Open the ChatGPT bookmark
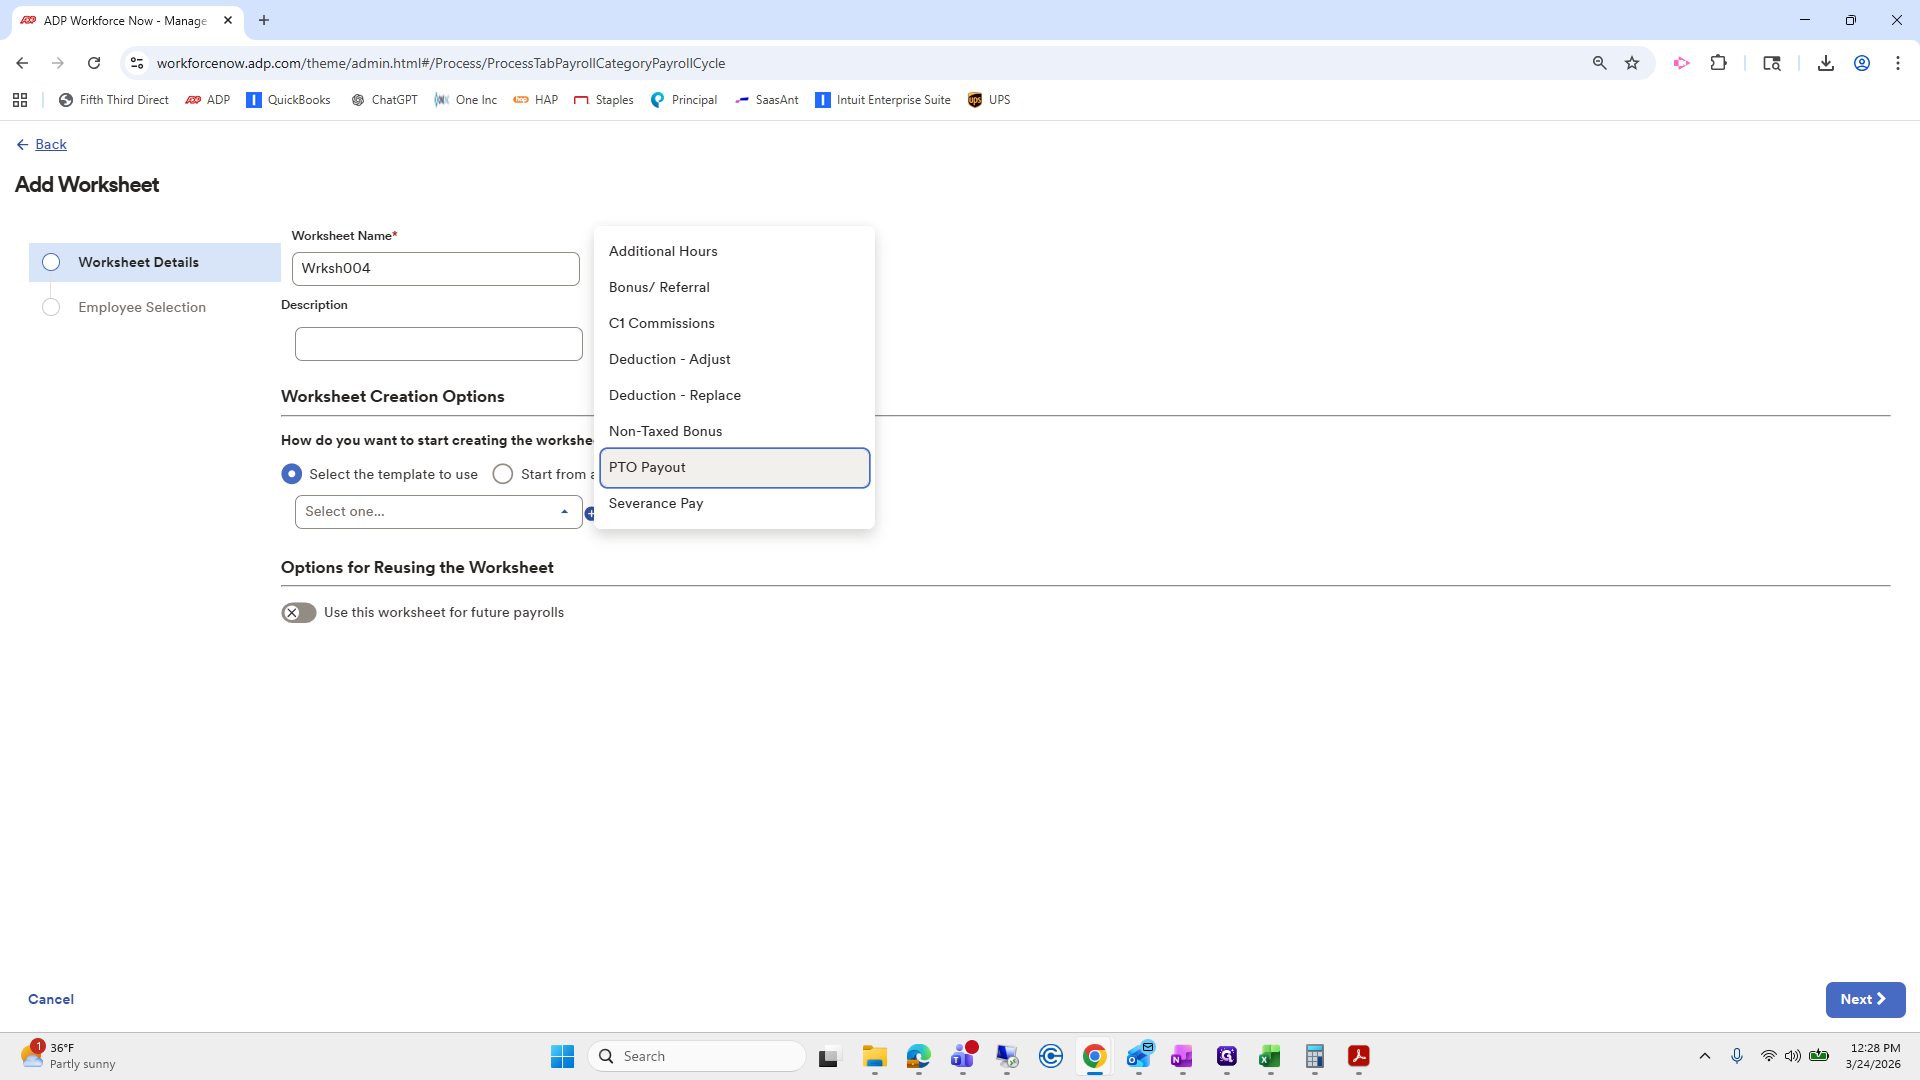 tap(384, 99)
